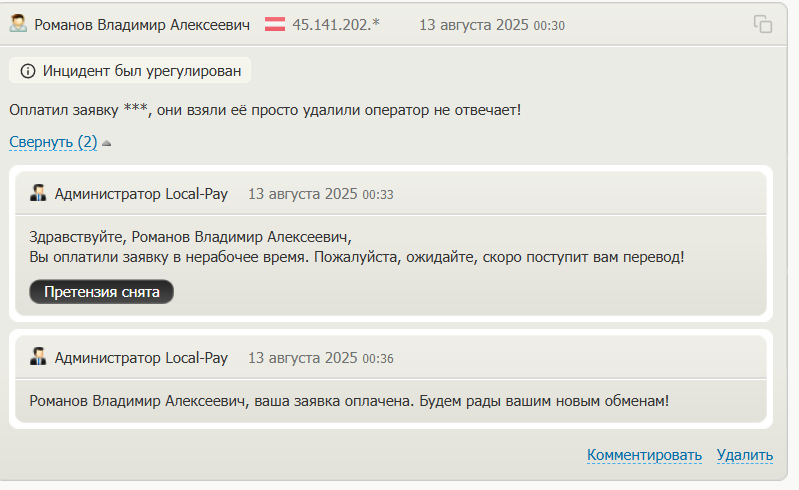The height and width of the screenshot is (490, 799).
Task: Click the copy icon in the top-right corner
Action: click(x=763, y=24)
